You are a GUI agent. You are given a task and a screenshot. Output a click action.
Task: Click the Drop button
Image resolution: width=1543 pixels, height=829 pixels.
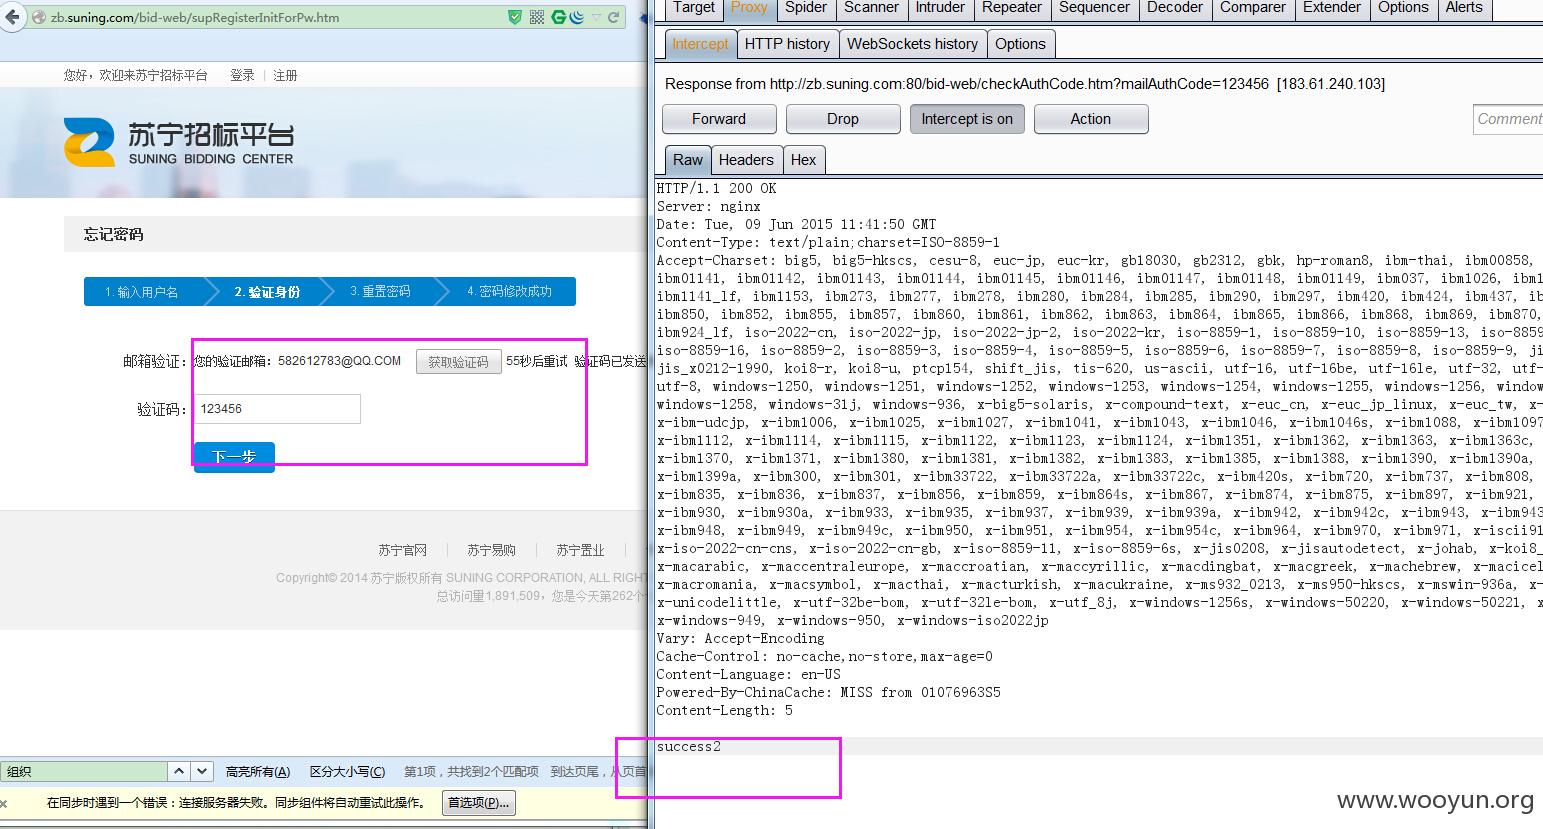coord(843,119)
